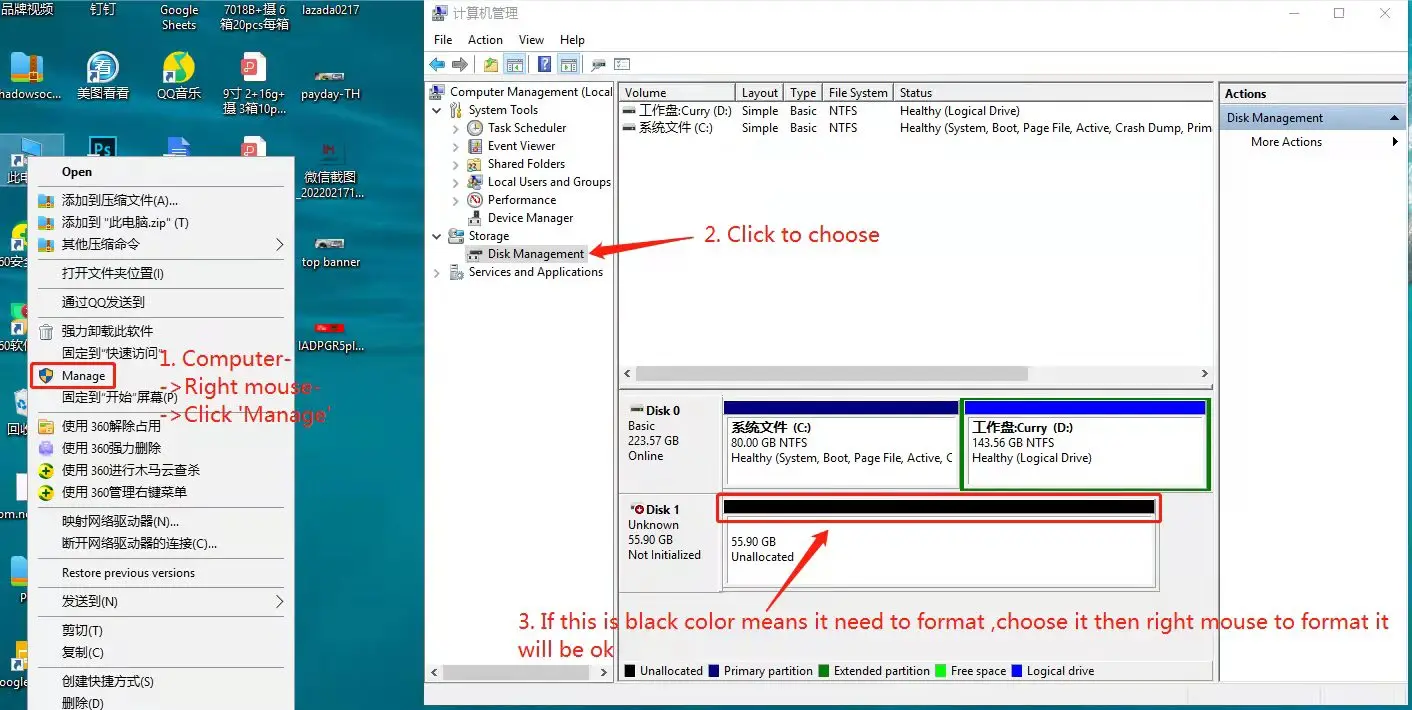Click the blue Help question-mark toolbar icon

(x=544, y=65)
